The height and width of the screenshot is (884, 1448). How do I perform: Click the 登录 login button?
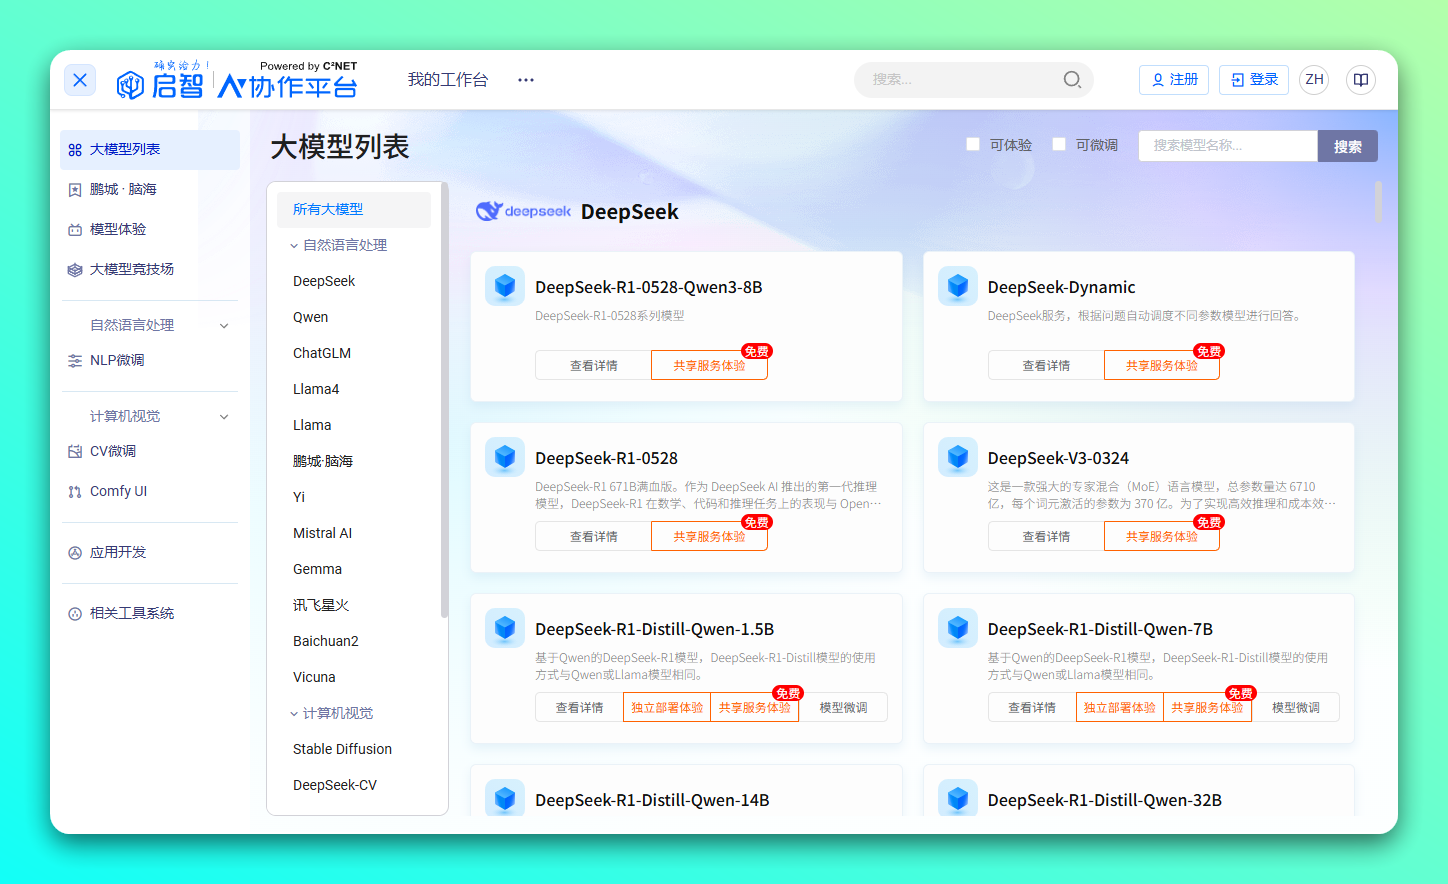[1254, 80]
